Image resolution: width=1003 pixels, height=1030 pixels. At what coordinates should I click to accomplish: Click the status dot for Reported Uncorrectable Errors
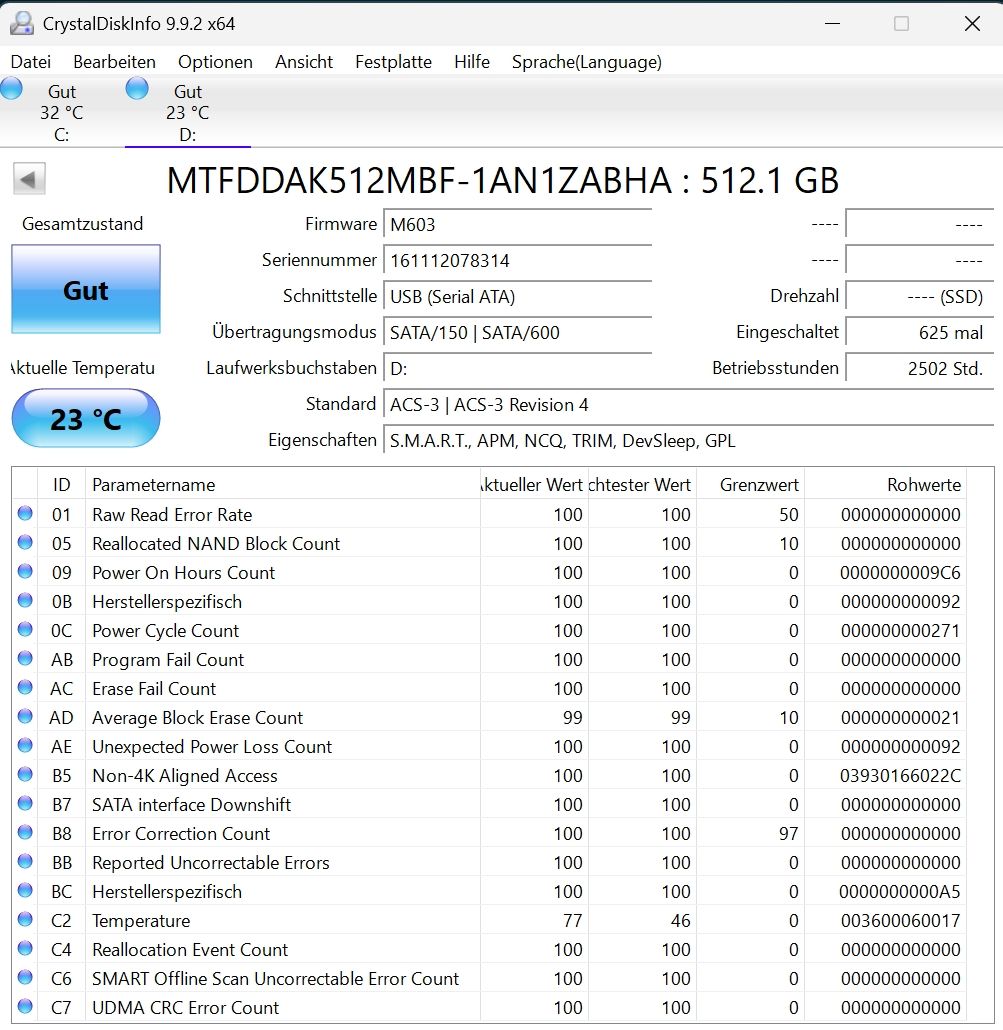(x=25, y=861)
